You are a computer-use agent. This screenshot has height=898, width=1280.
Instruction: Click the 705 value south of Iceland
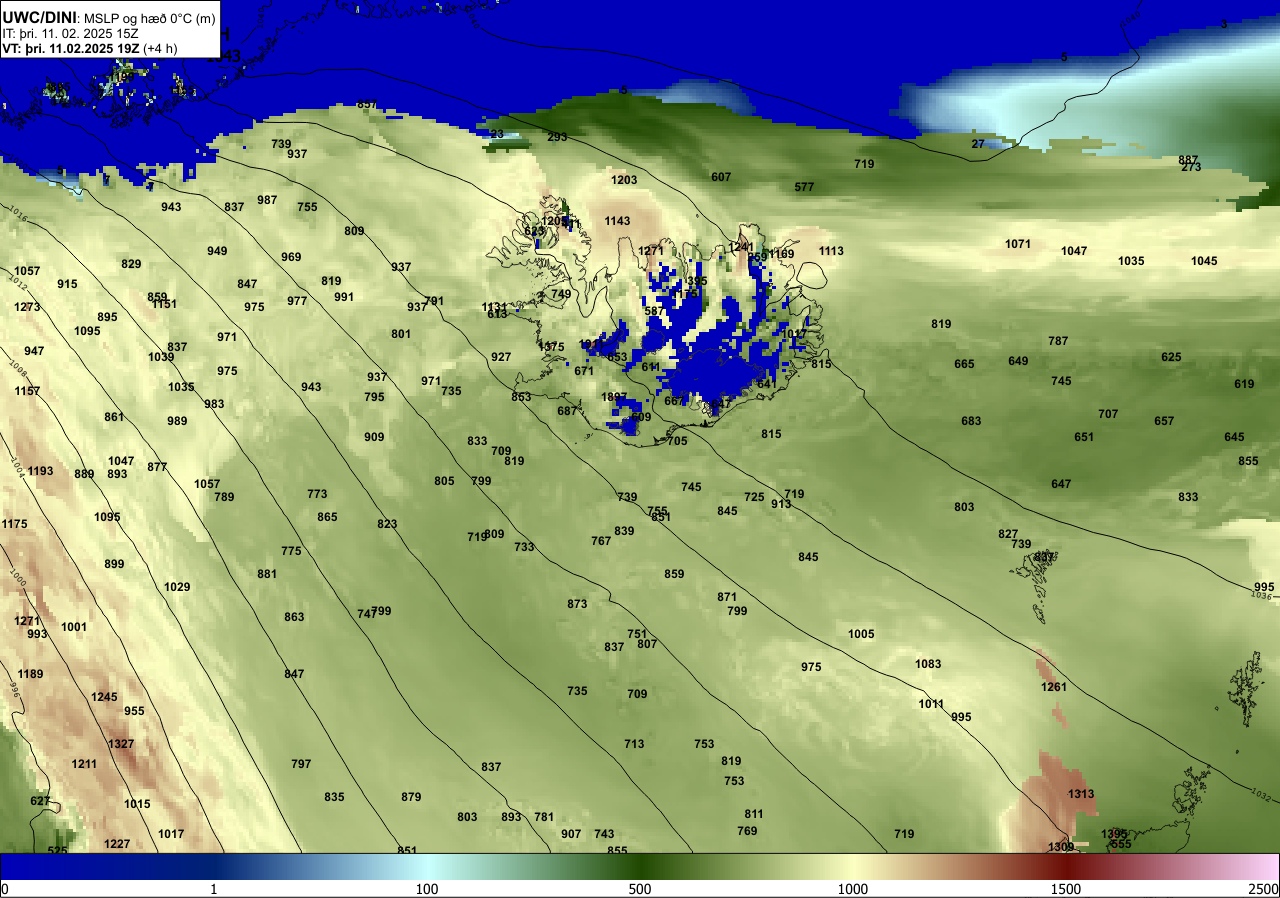[x=677, y=441]
